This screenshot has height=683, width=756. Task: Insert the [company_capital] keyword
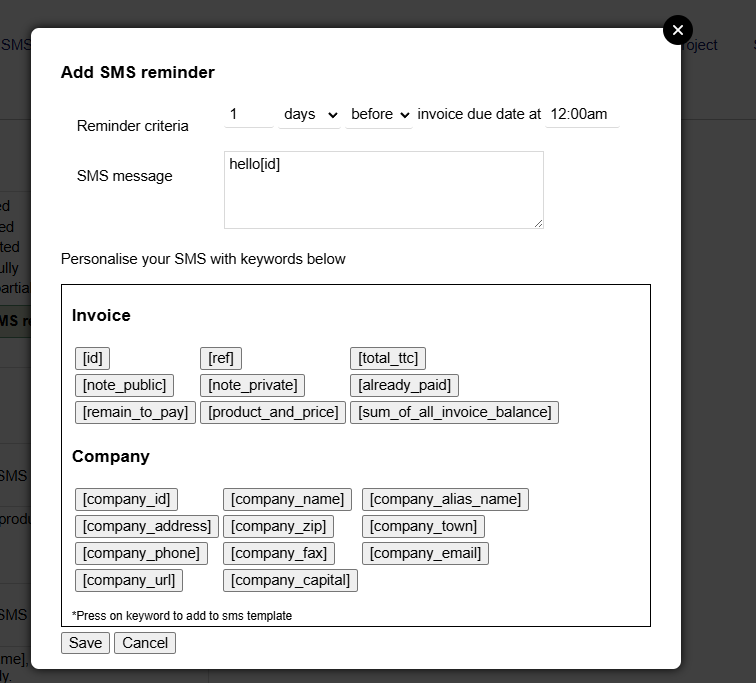coord(290,580)
